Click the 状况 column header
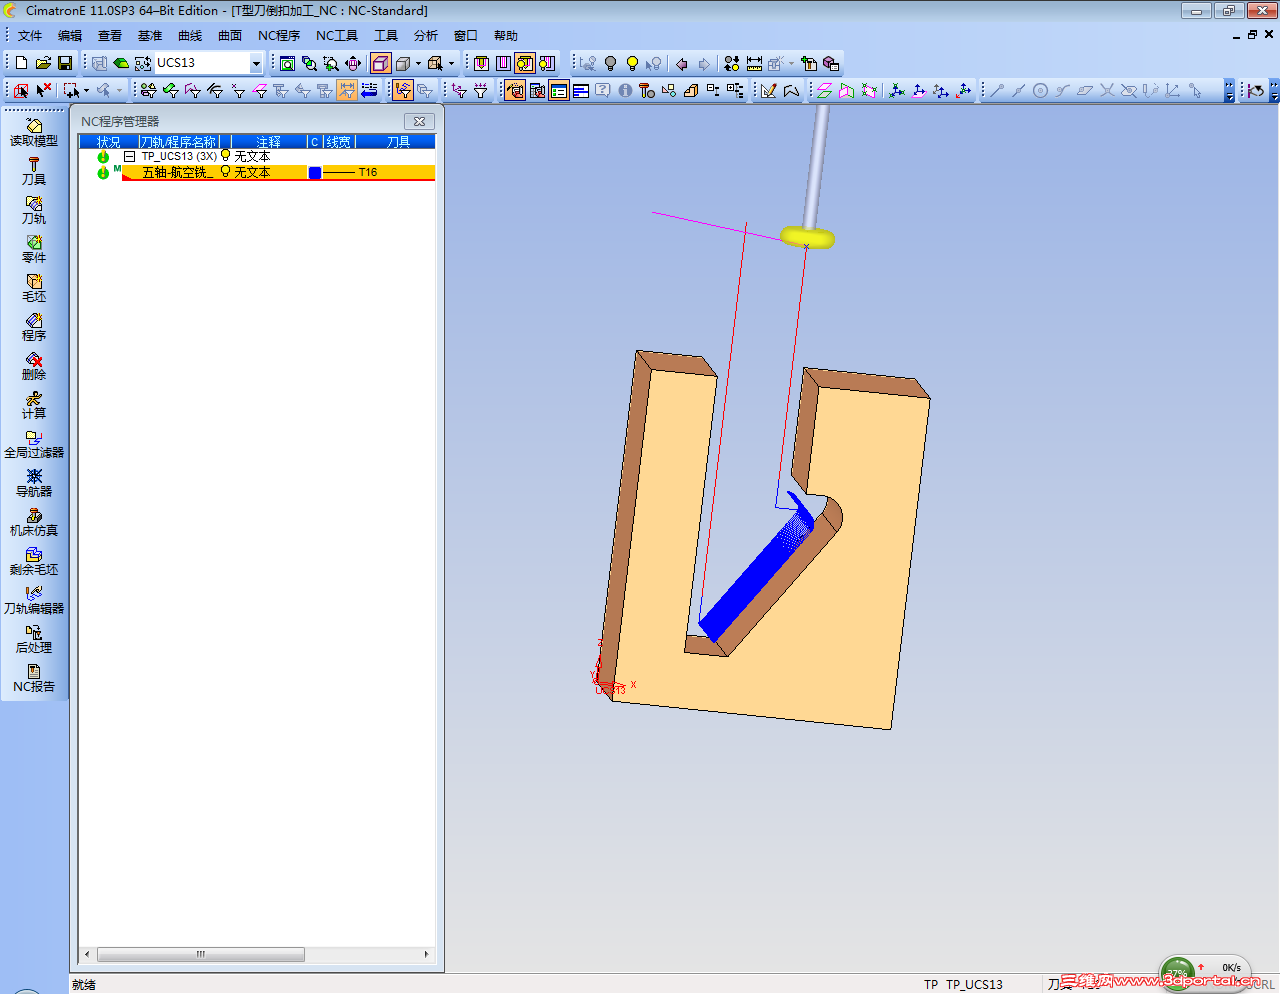 108,142
